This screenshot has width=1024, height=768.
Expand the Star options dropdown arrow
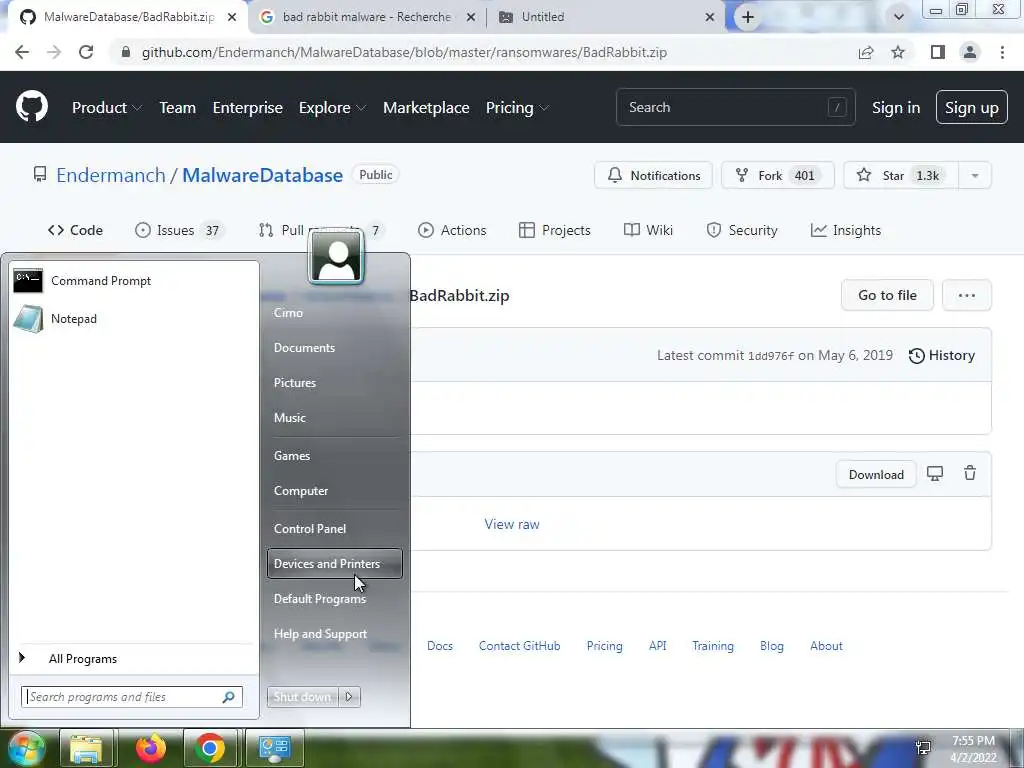(974, 175)
